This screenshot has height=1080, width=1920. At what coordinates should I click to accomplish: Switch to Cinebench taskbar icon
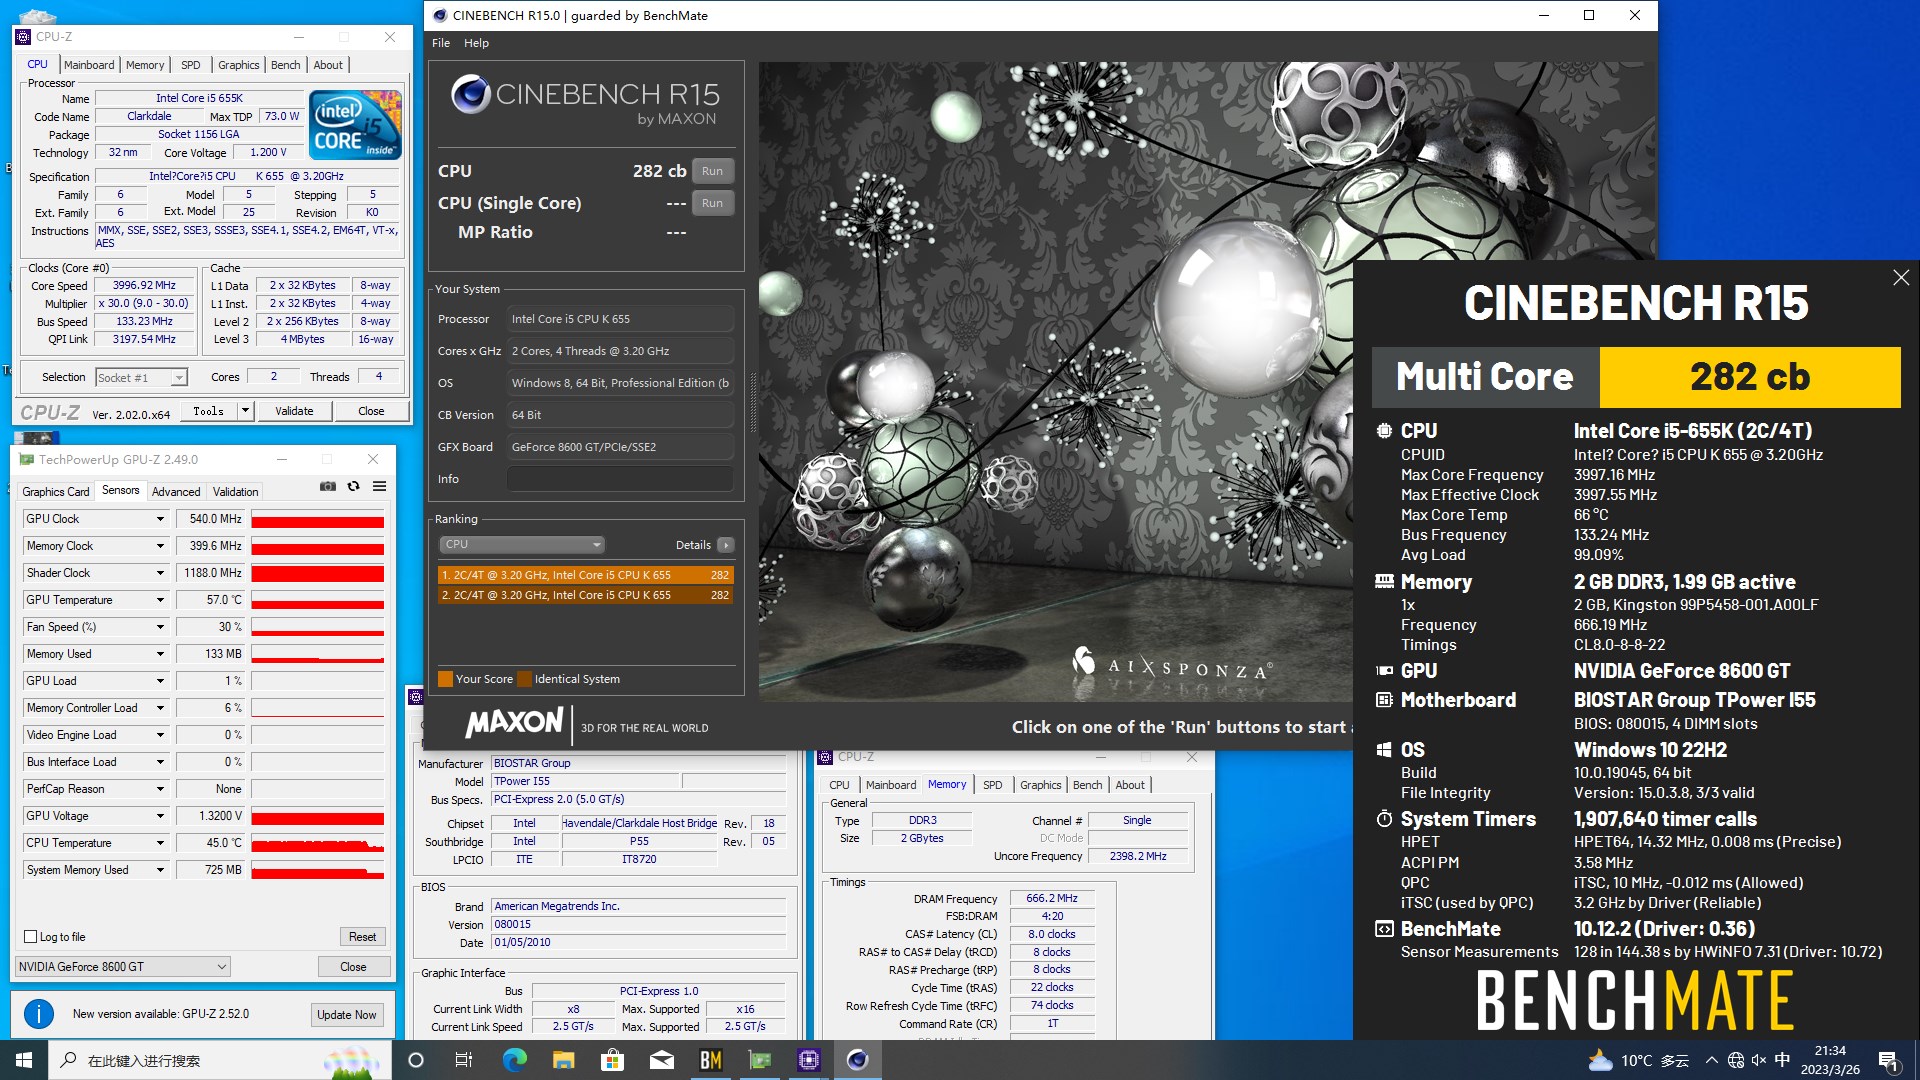coord(857,1060)
